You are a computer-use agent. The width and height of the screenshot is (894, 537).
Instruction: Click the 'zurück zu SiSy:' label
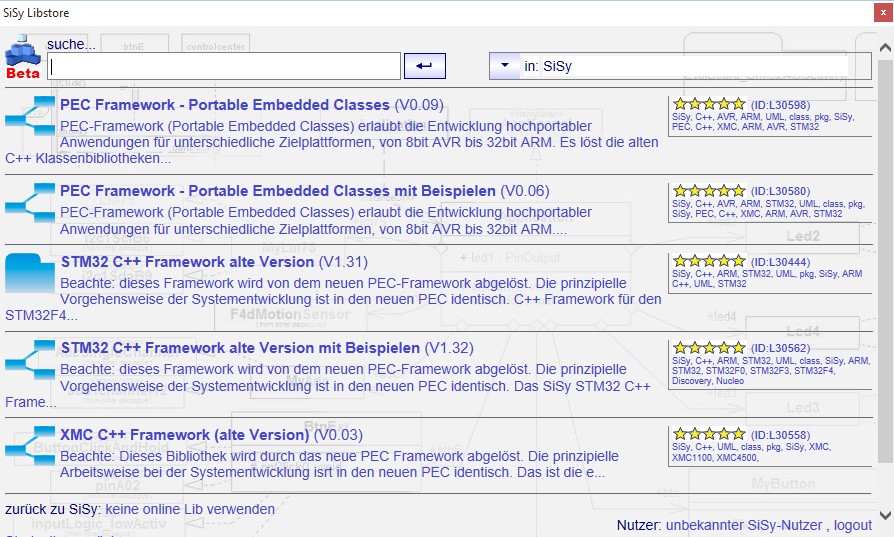point(53,509)
